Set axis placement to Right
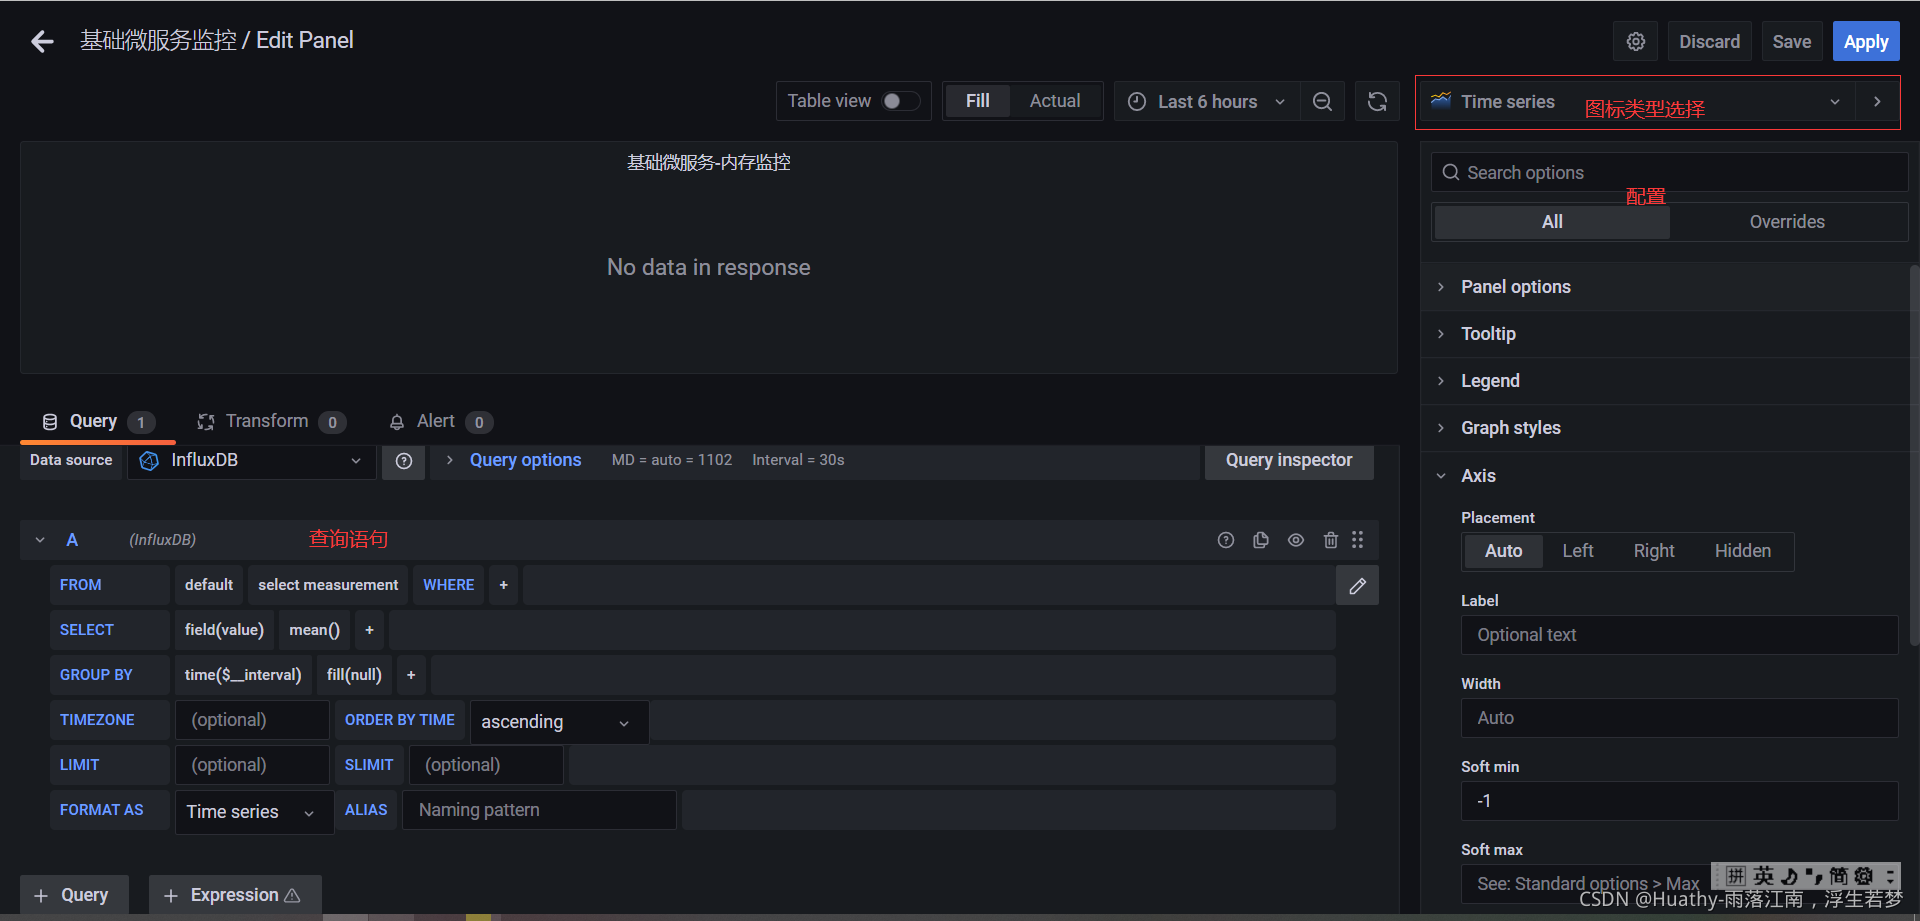The height and width of the screenshot is (921, 1920). [x=1654, y=551]
